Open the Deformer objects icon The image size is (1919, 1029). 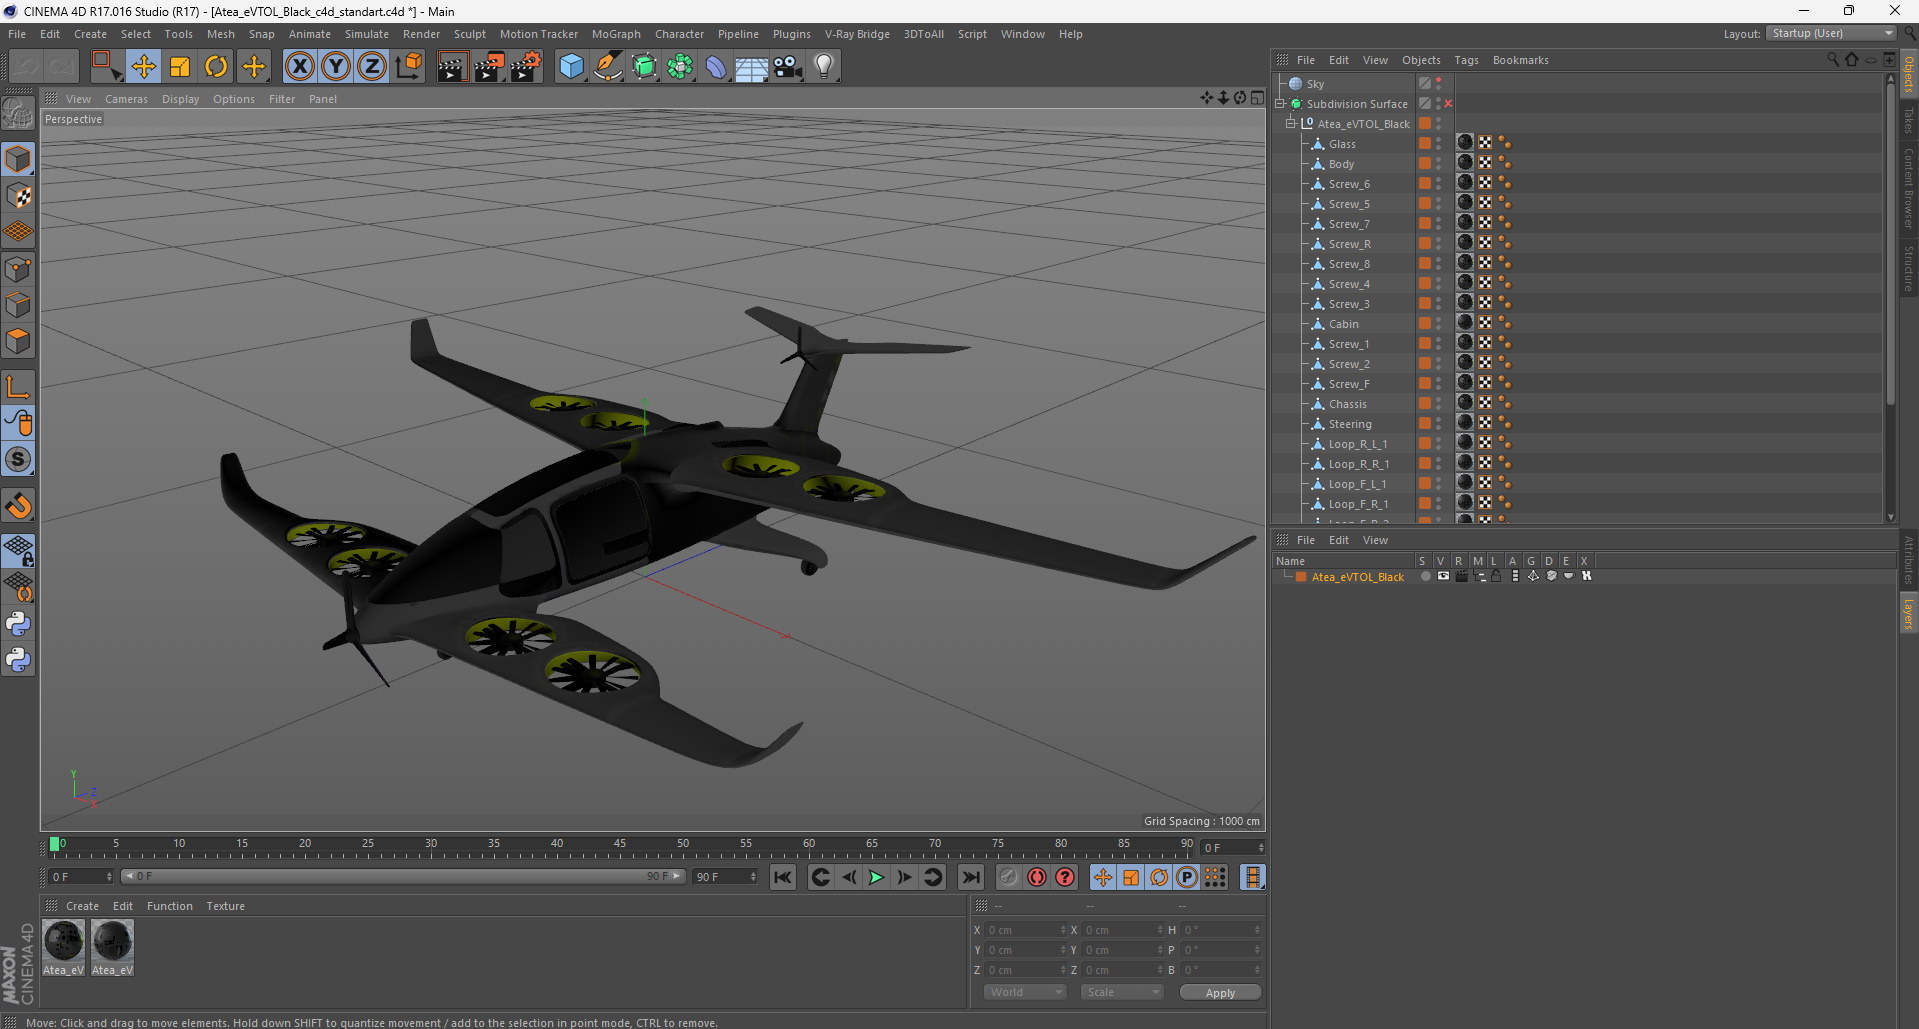pyautogui.click(x=716, y=67)
